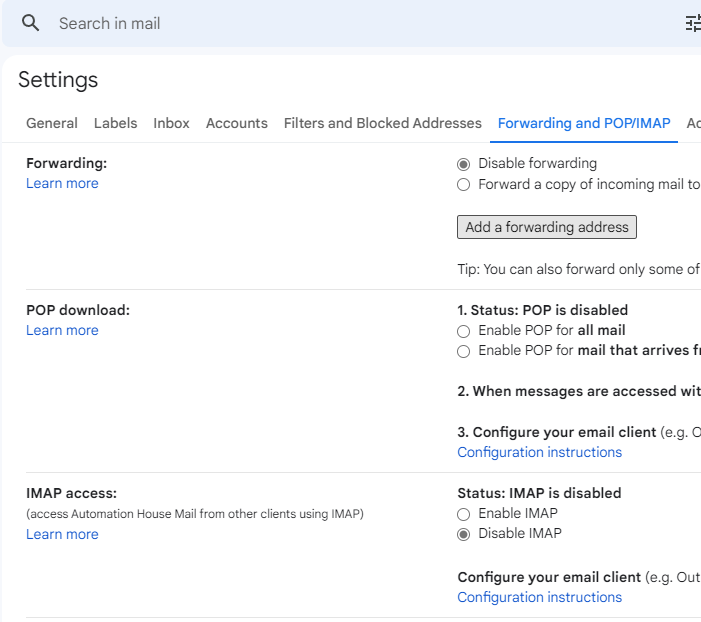Open the Accounts tab
The height and width of the screenshot is (622, 701).
click(236, 123)
